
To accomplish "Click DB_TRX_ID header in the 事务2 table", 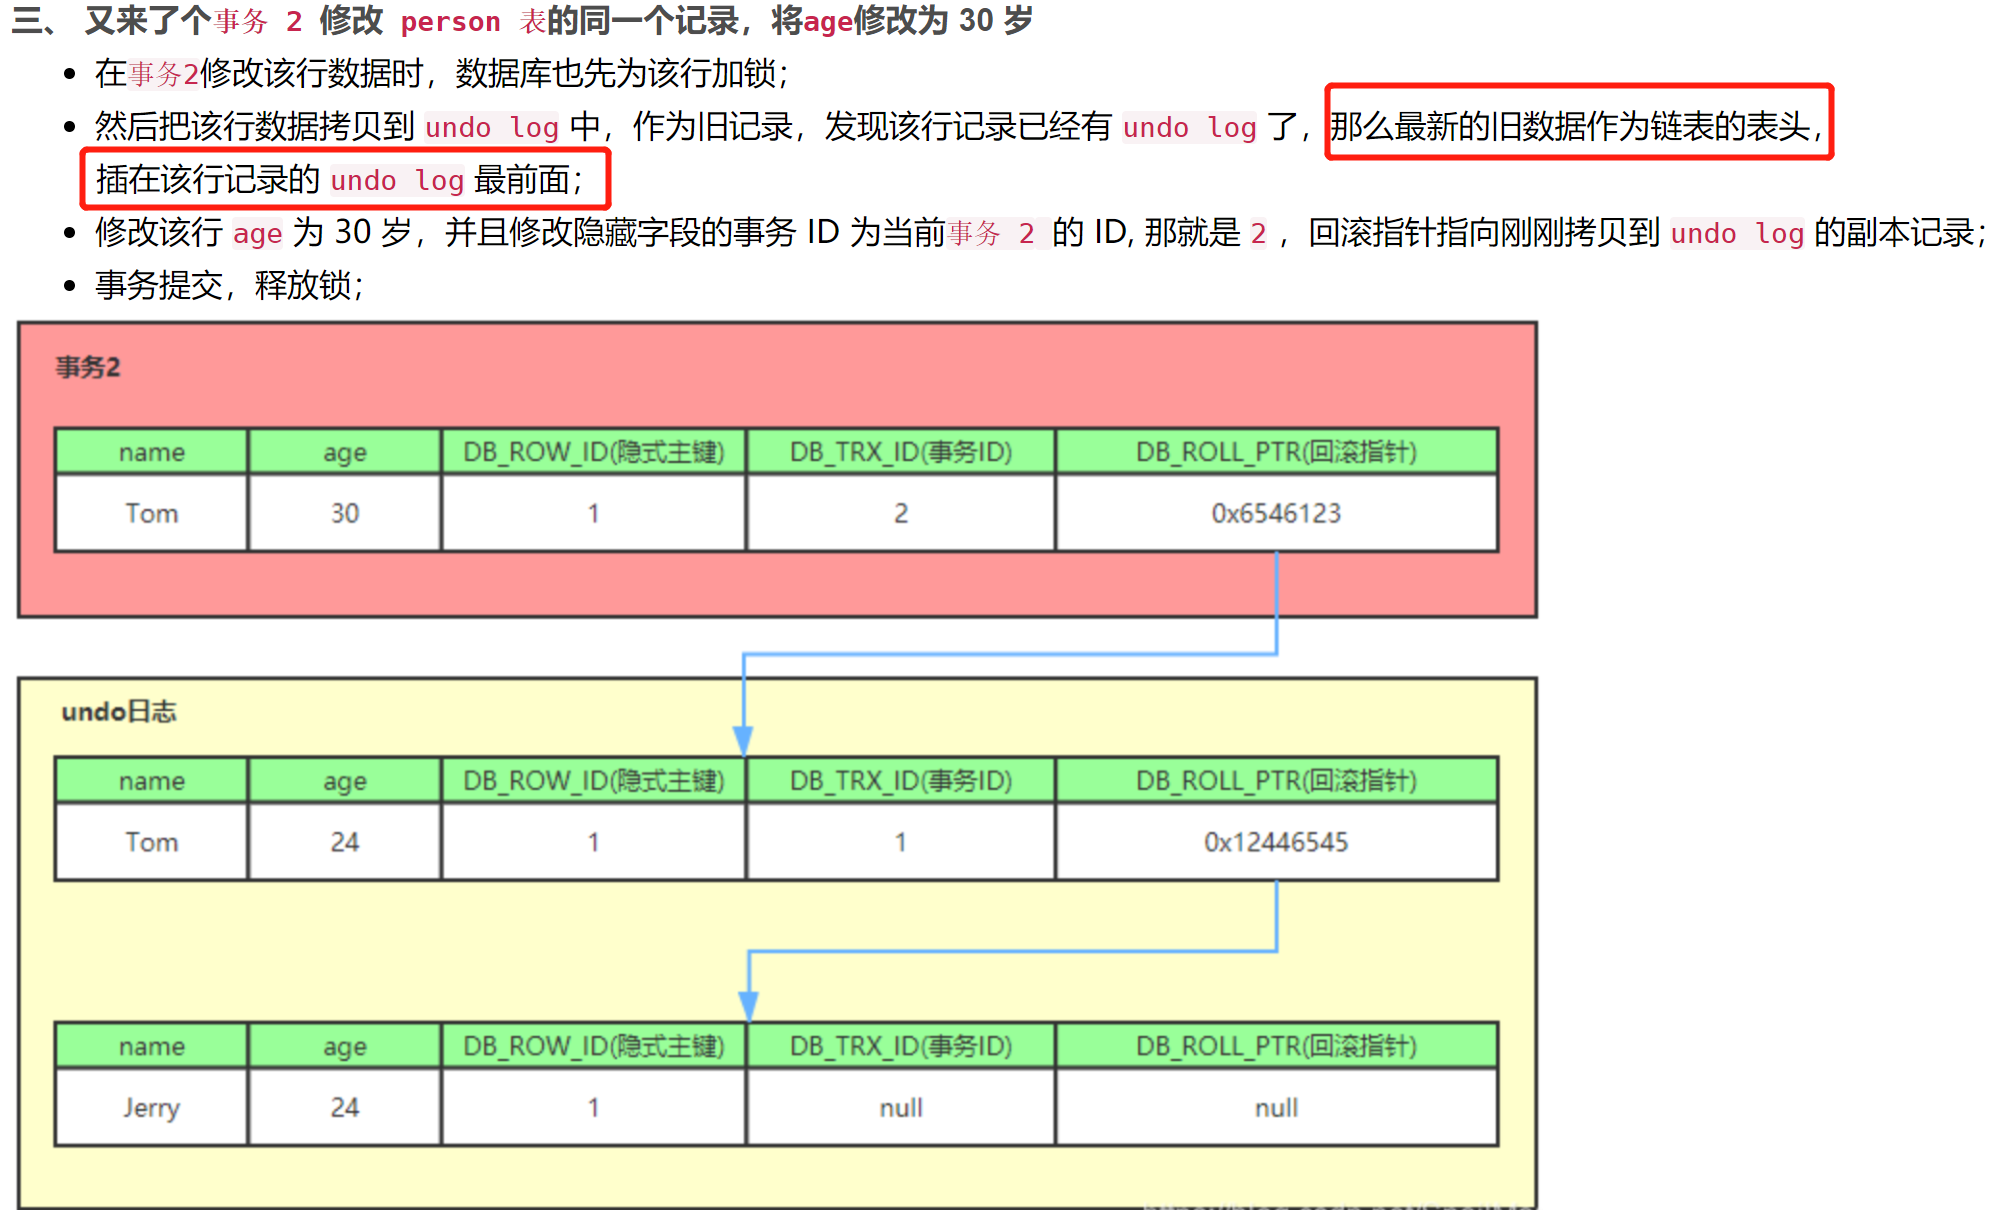I will coord(900,452).
